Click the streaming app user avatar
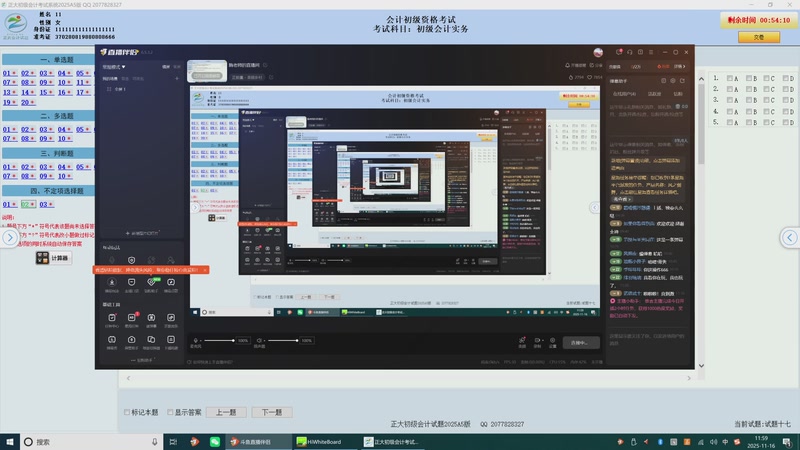This screenshot has width=800, height=450. pos(598,52)
